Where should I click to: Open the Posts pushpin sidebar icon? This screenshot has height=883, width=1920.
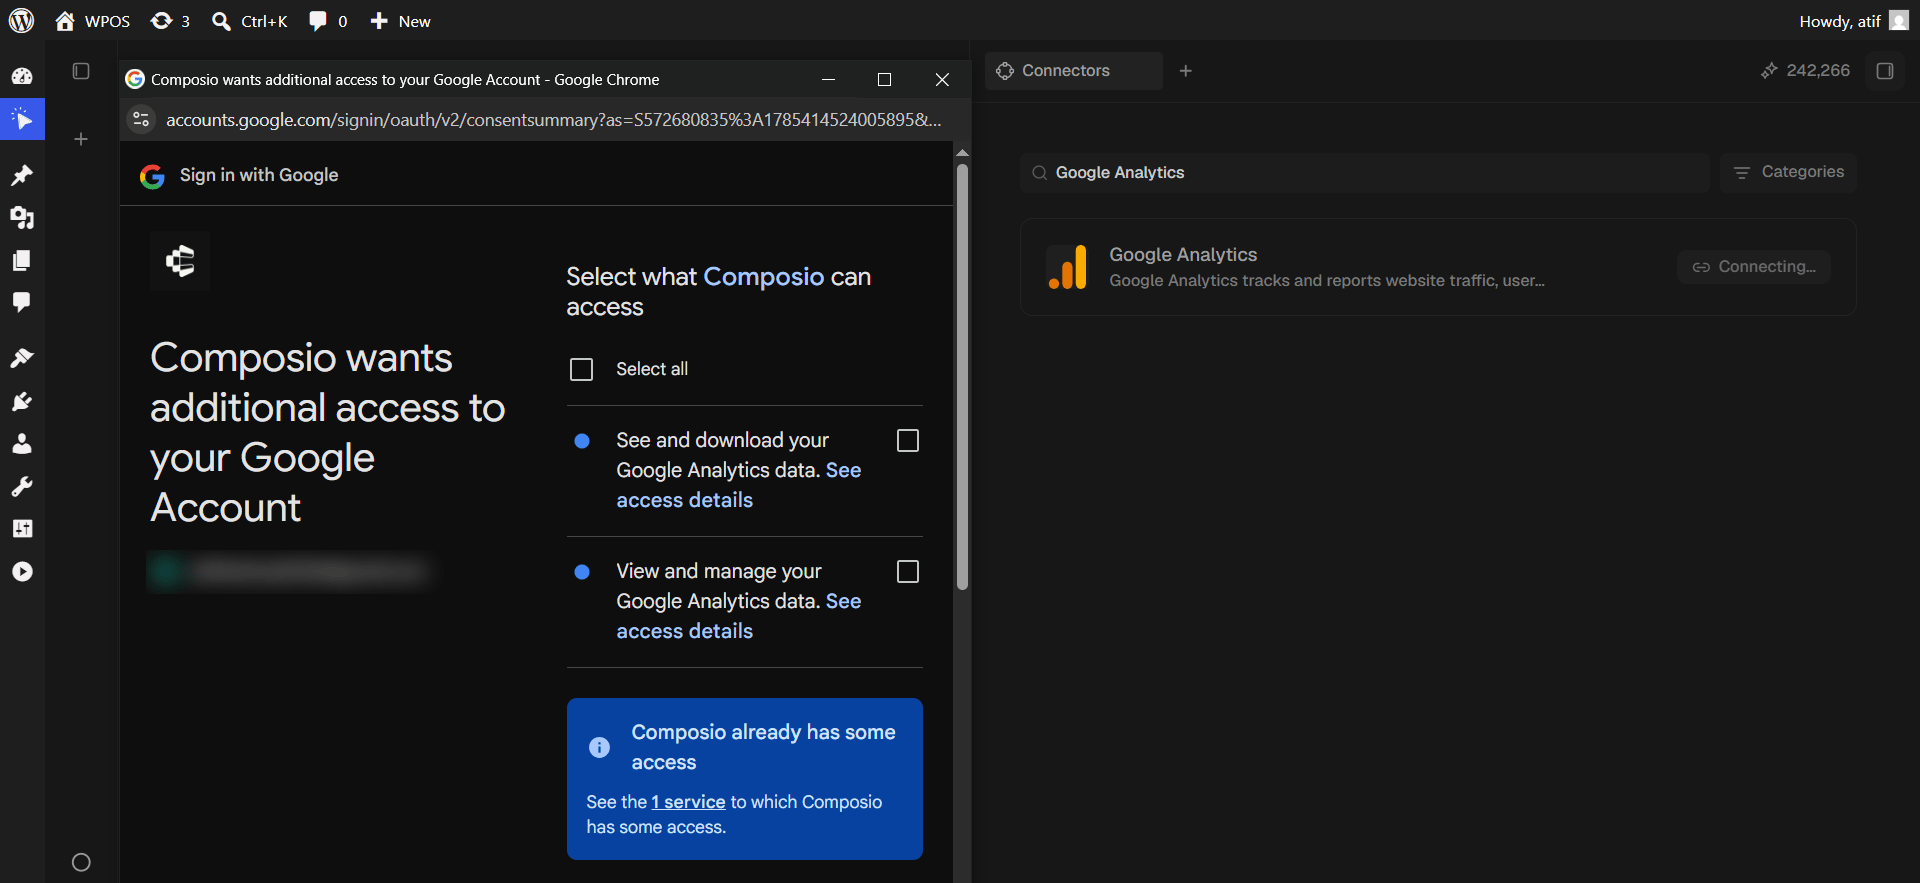(x=22, y=175)
